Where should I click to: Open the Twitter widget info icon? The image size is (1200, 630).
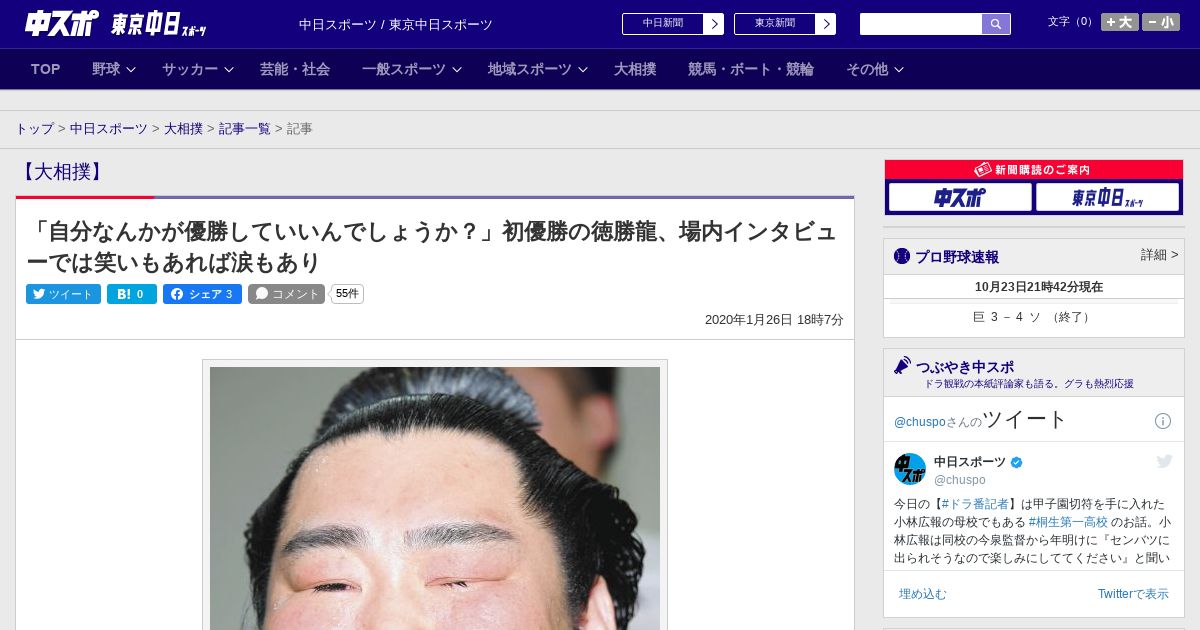coord(1163,421)
